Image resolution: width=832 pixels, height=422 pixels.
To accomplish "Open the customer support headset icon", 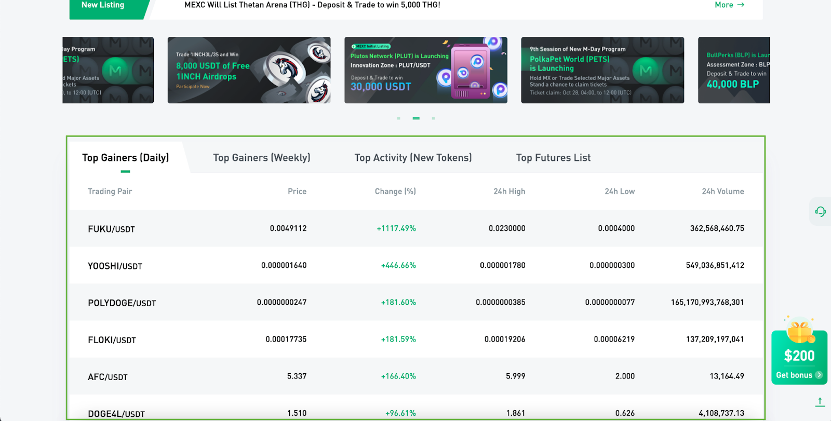I will coord(820,211).
